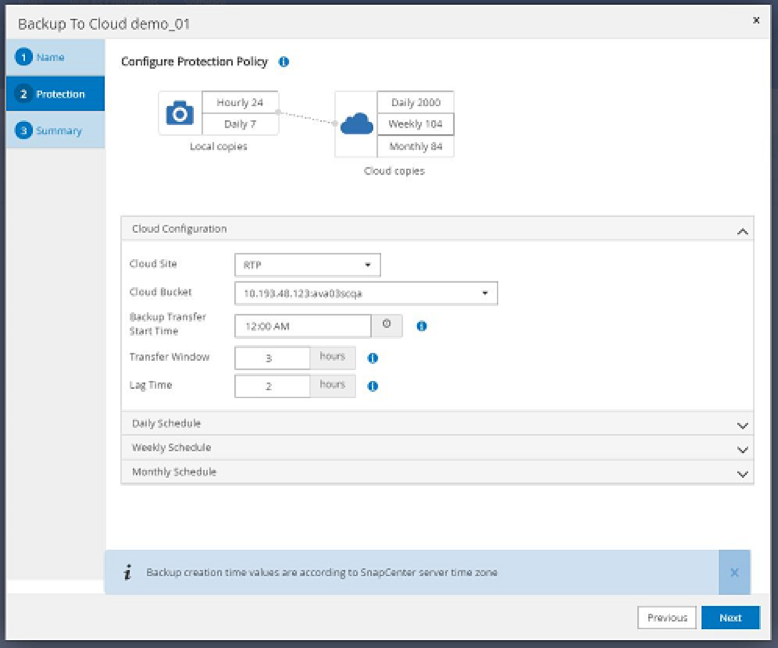Click info icon next to Backup Transfer Start Time
This screenshot has height=648, width=778.
pyautogui.click(x=421, y=326)
